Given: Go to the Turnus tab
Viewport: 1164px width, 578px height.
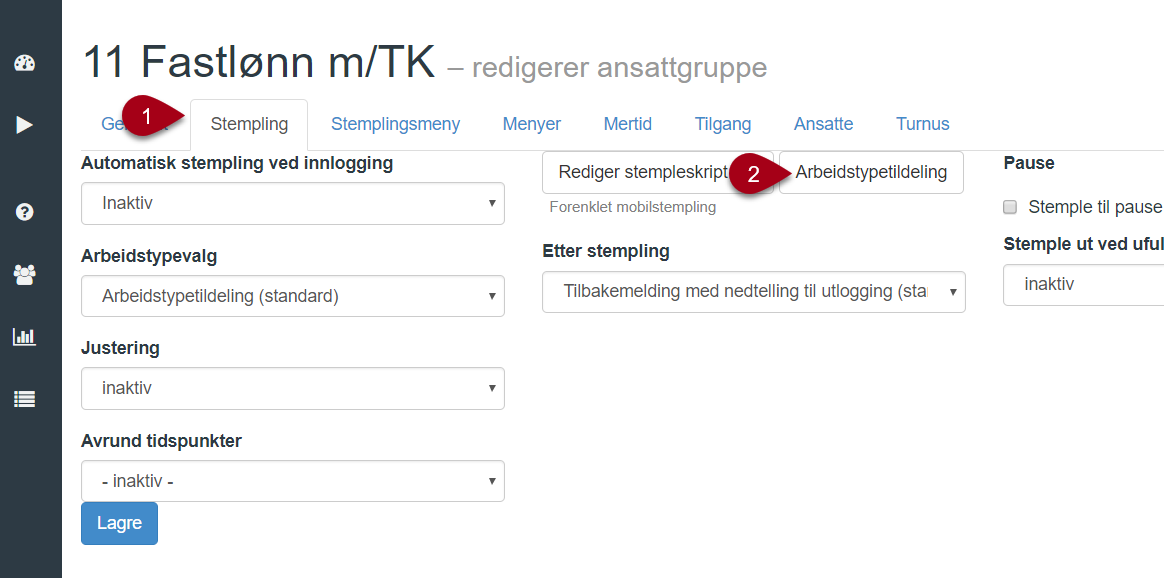Looking at the screenshot, I should (x=922, y=125).
